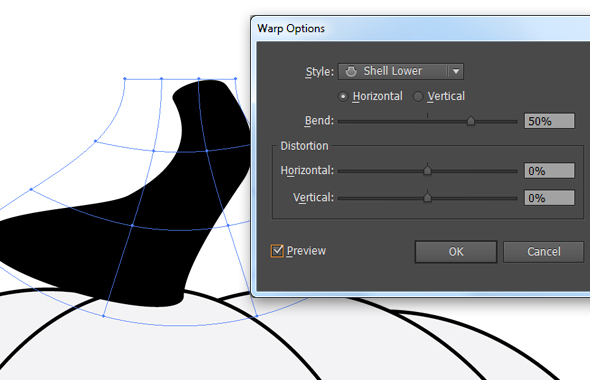Viewport: 590px width, 380px height.
Task: Confirm warp with the OK button
Action: pos(456,252)
